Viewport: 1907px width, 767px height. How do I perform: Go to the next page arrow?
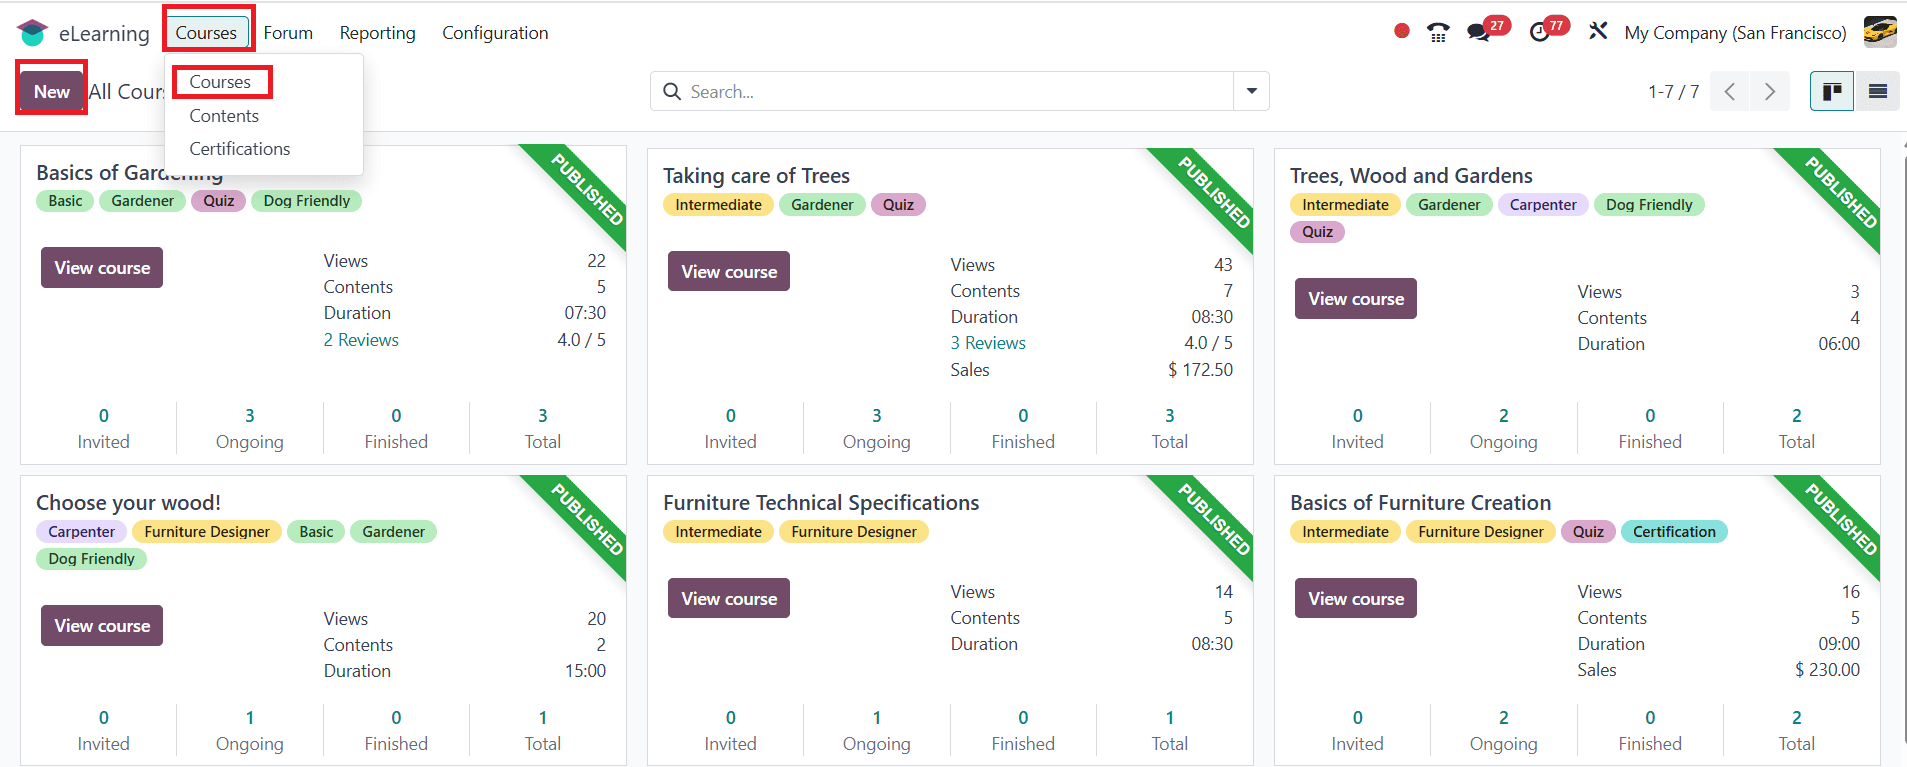(x=1770, y=92)
